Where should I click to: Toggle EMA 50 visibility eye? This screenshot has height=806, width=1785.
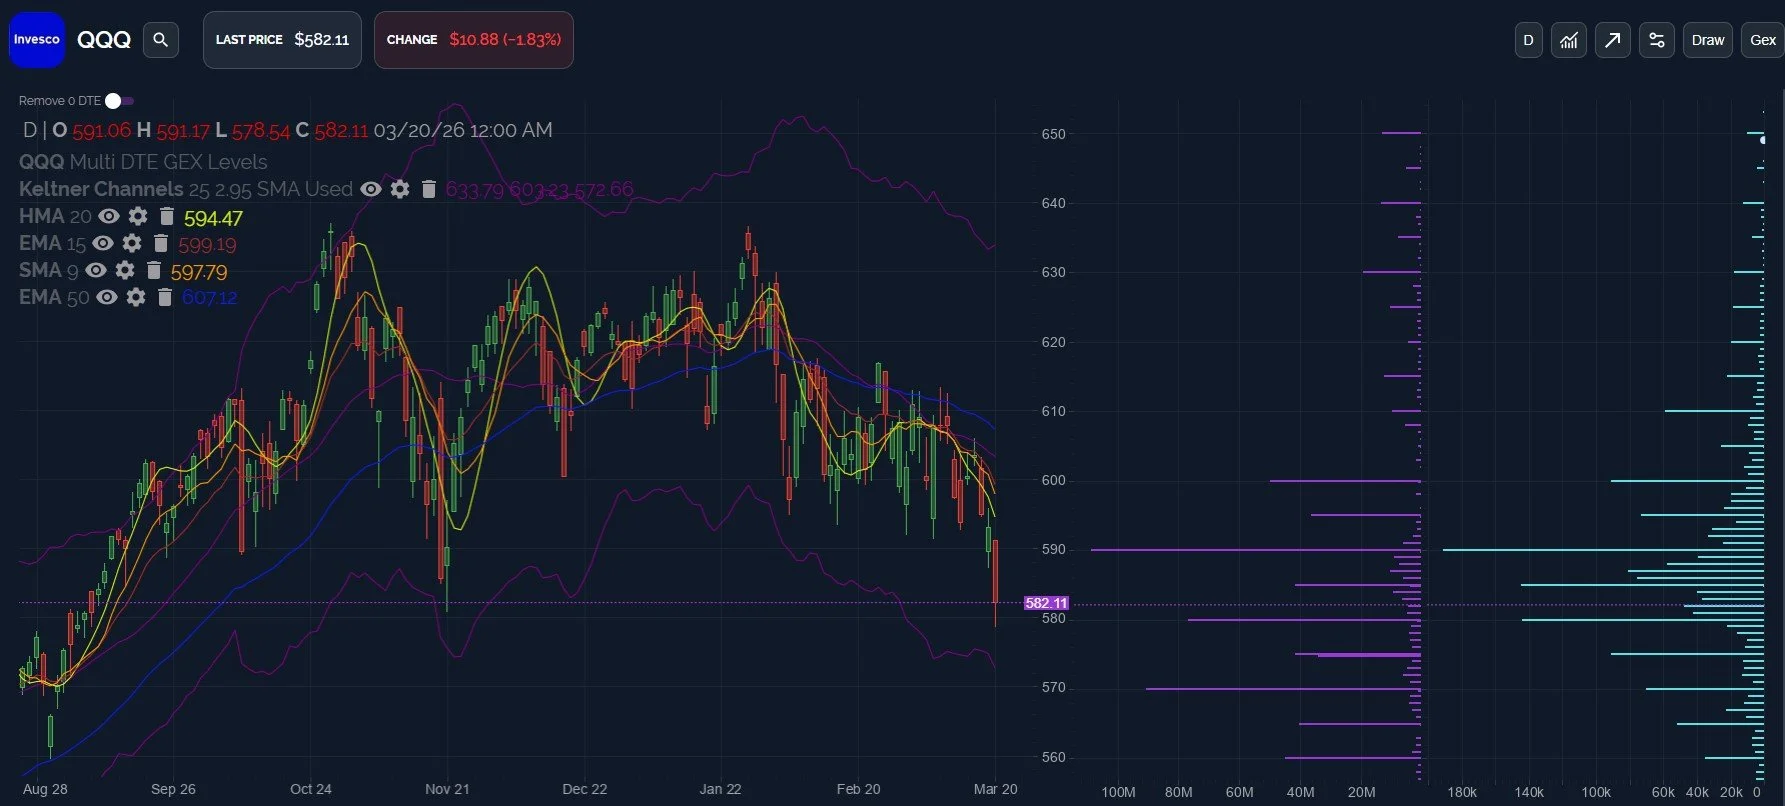(107, 297)
